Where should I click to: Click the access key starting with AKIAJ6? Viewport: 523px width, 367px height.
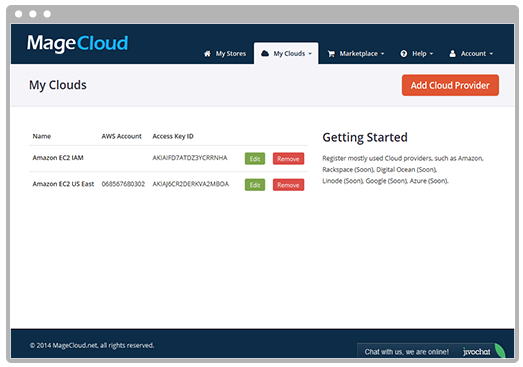coord(190,184)
